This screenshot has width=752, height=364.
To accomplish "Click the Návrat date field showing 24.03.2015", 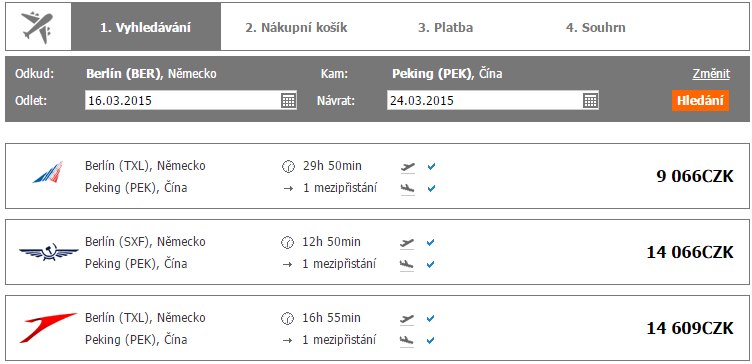I will click(x=493, y=101).
